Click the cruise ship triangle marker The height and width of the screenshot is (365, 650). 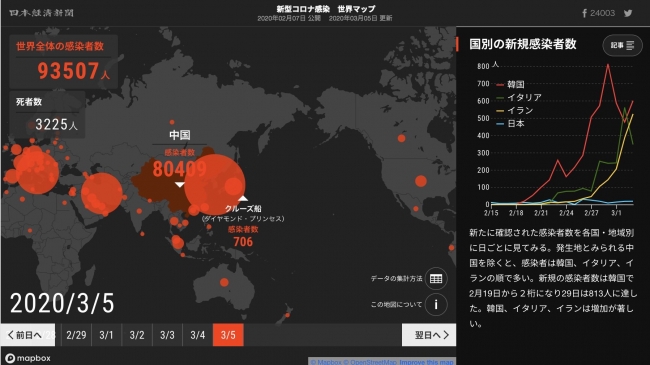[x=243, y=198]
